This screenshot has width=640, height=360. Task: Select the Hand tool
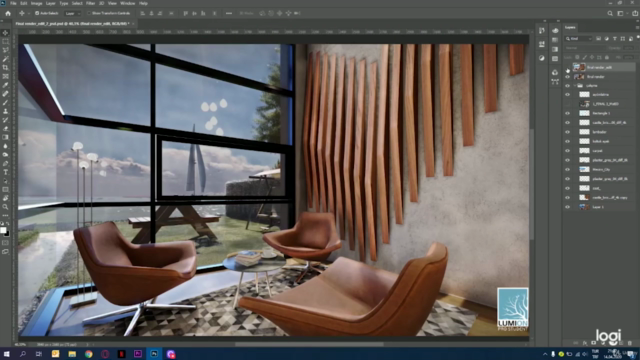pyautogui.click(x=5, y=198)
